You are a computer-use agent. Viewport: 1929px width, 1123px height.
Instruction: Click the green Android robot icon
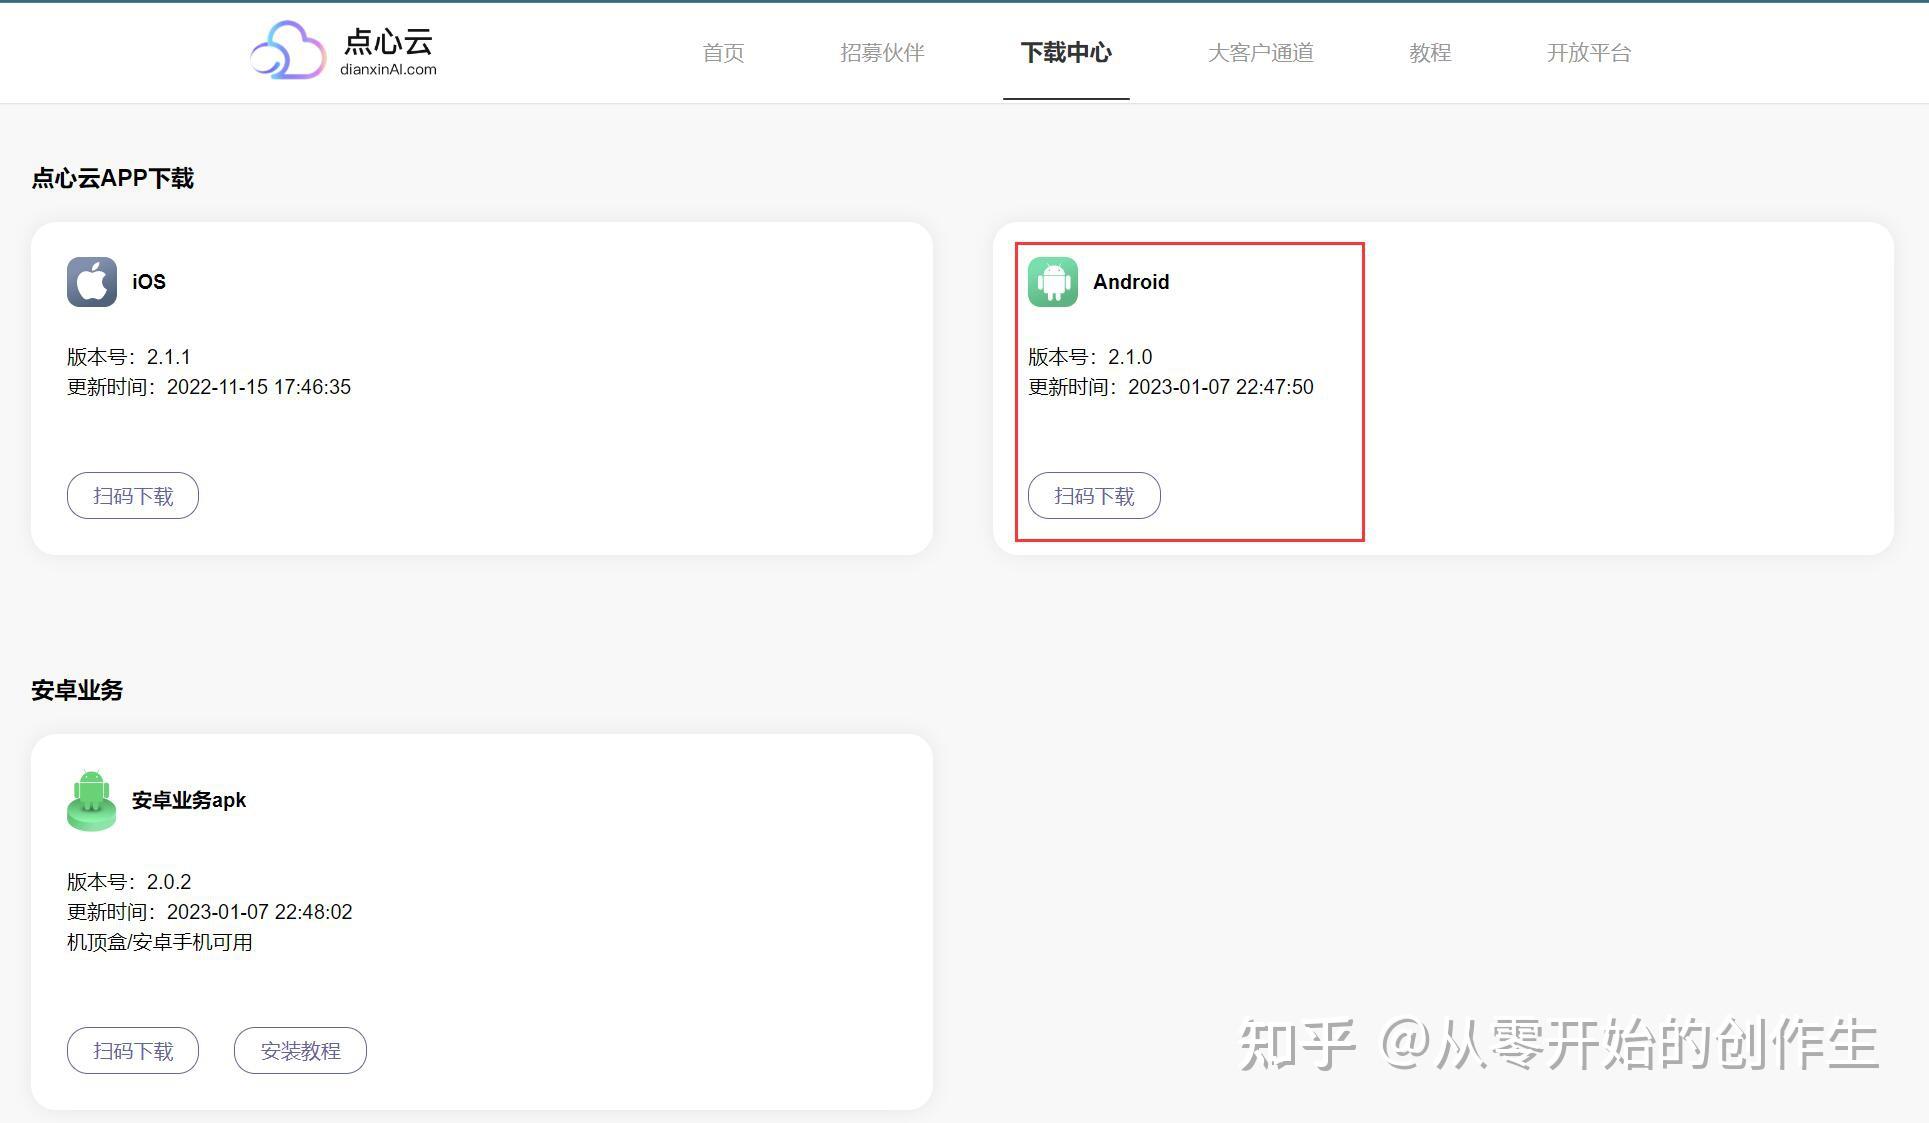click(1053, 282)
